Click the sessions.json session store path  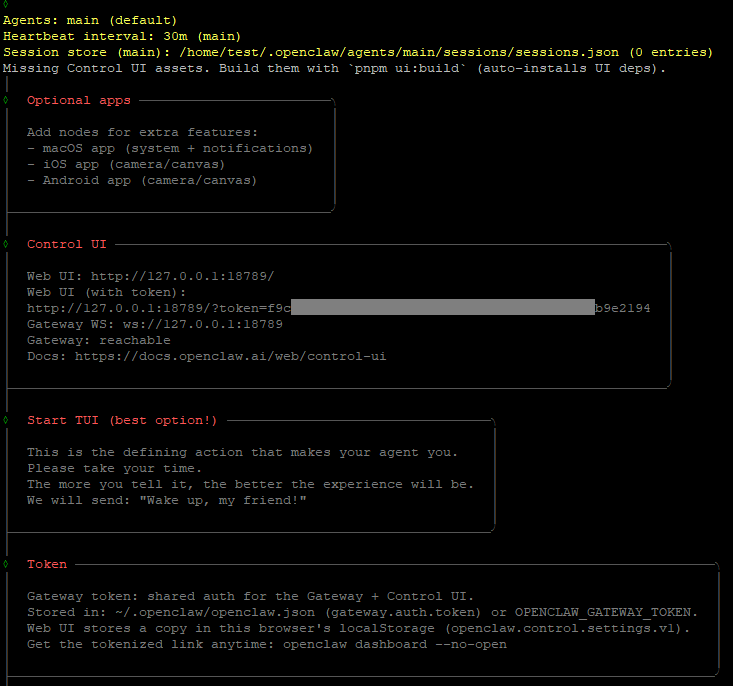[x=399, y=52]
